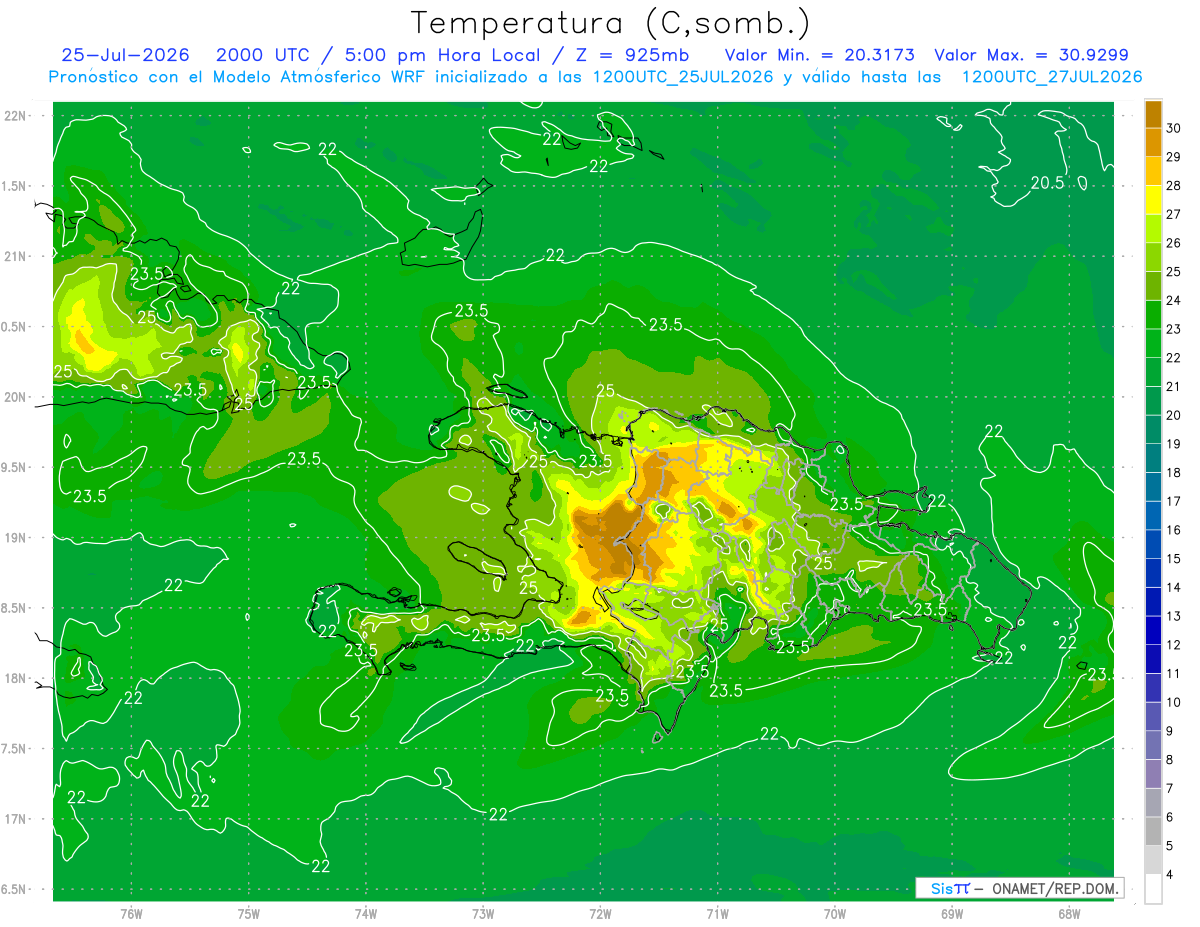Click the "70W" longitude axis label

[x=835, y=914]
